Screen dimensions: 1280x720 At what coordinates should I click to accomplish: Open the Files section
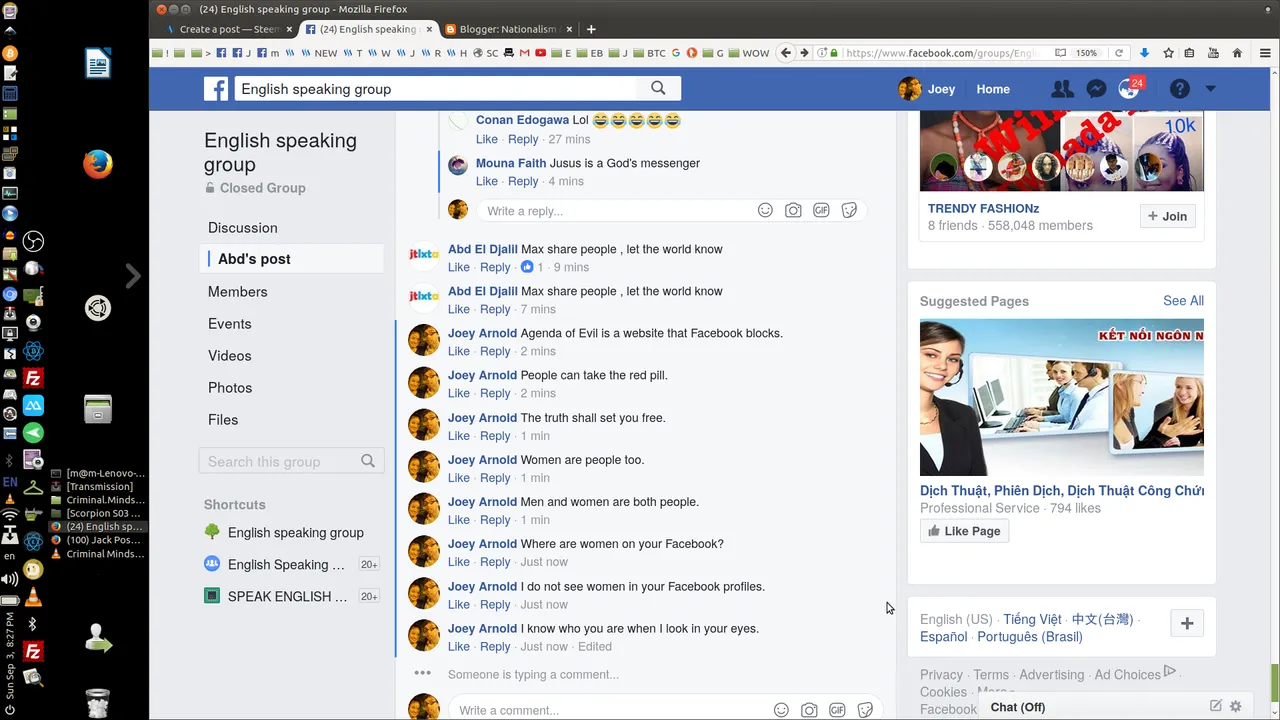tap(223, 420)
